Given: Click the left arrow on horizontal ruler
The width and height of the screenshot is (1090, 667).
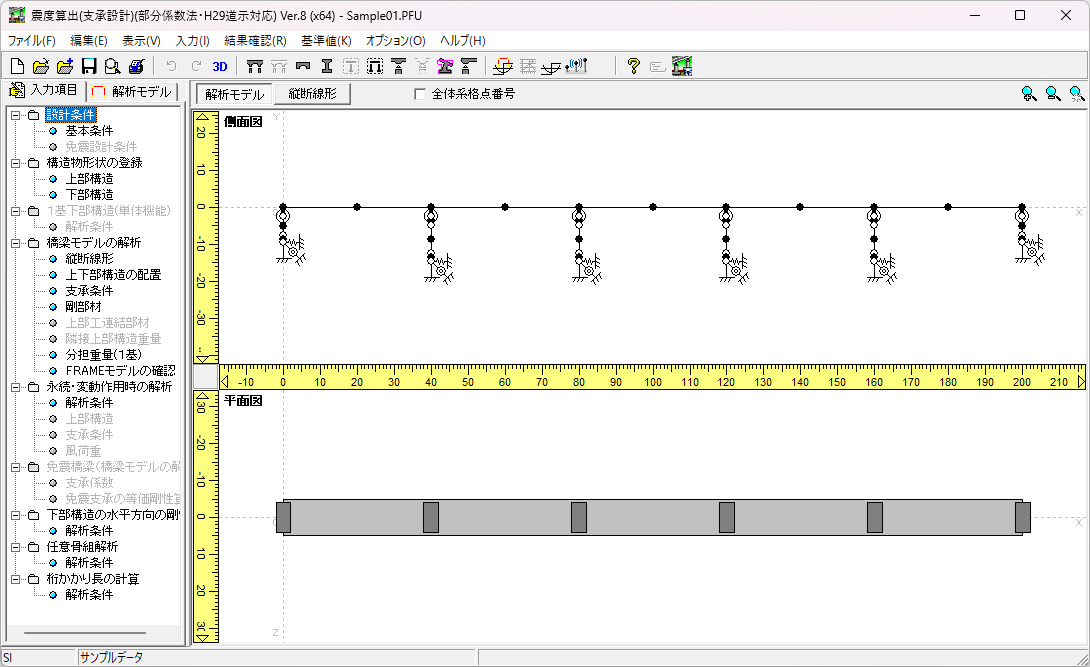Looking at the screenshot, I should (225, 381).
